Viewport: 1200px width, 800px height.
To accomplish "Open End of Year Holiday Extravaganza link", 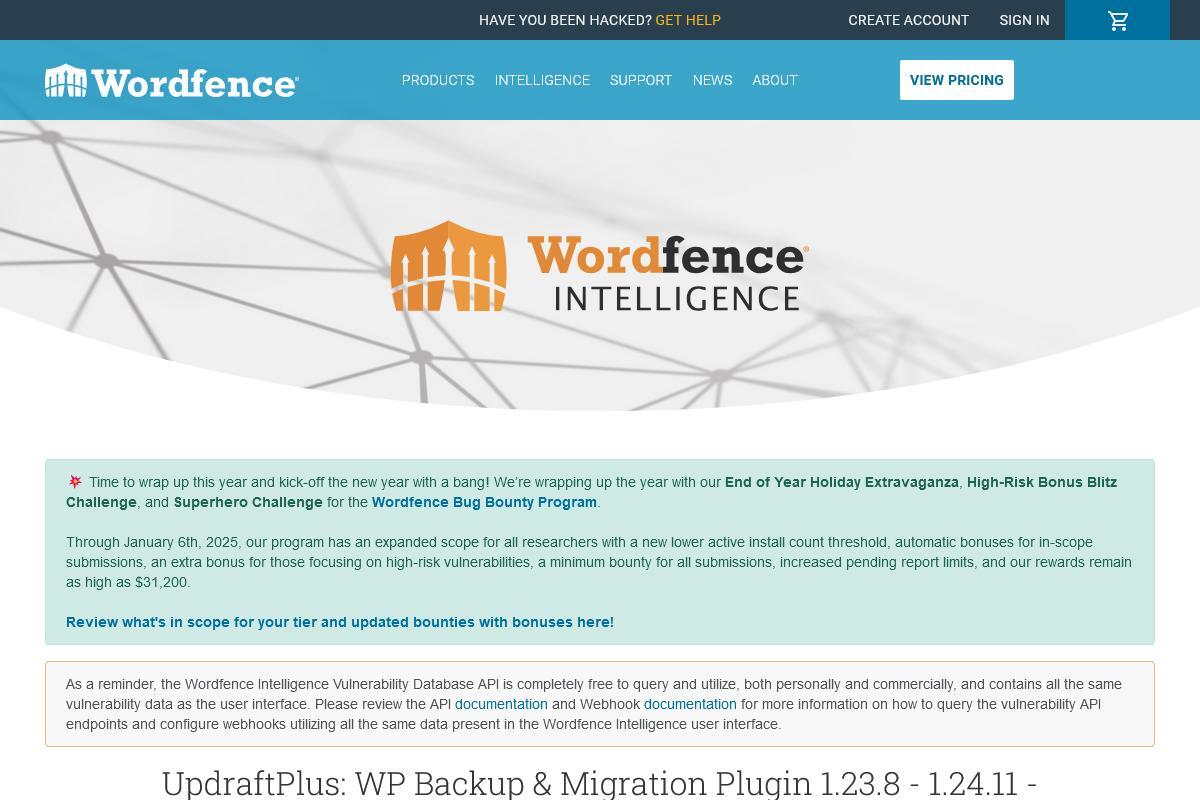I will tap(842, 482).
